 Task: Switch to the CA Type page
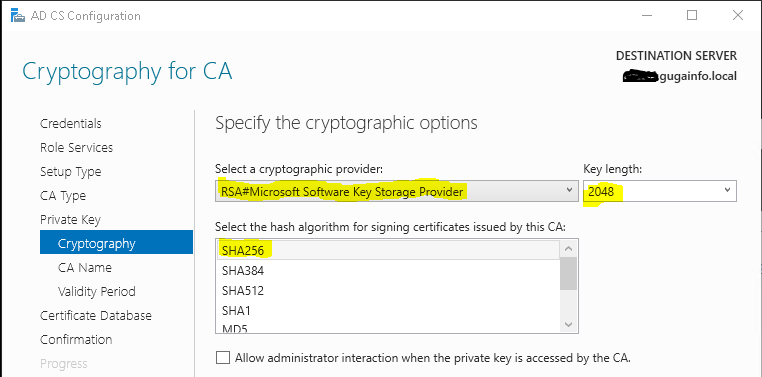[x=63, y=196]
